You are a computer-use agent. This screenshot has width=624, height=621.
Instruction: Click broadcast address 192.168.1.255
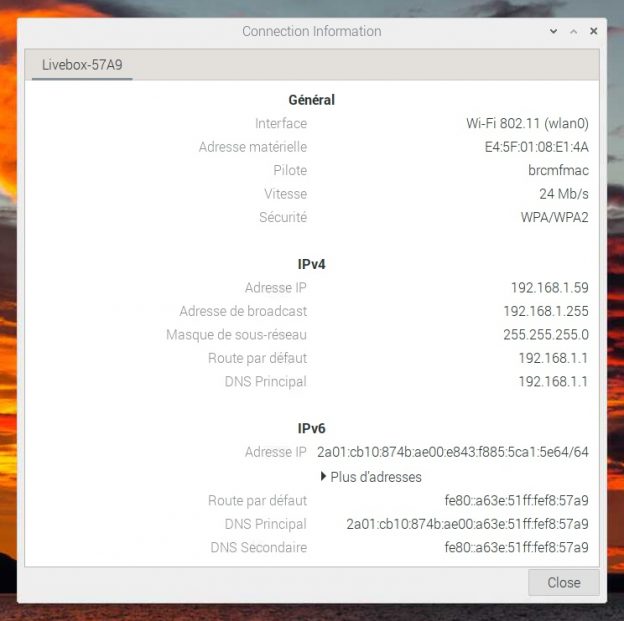coord(545,311)
